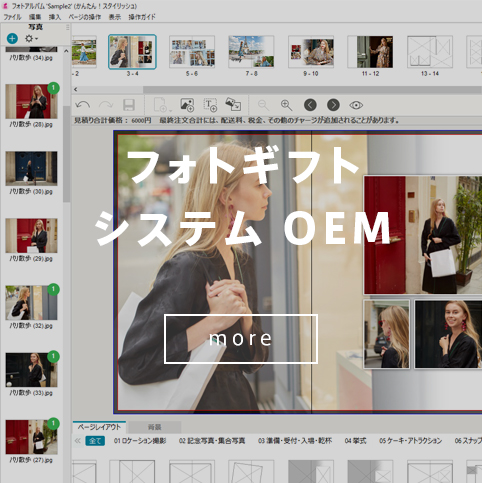Open the ページの操作 menu
This screenshot has width=482, height=483.
click(x=85, y=17)
